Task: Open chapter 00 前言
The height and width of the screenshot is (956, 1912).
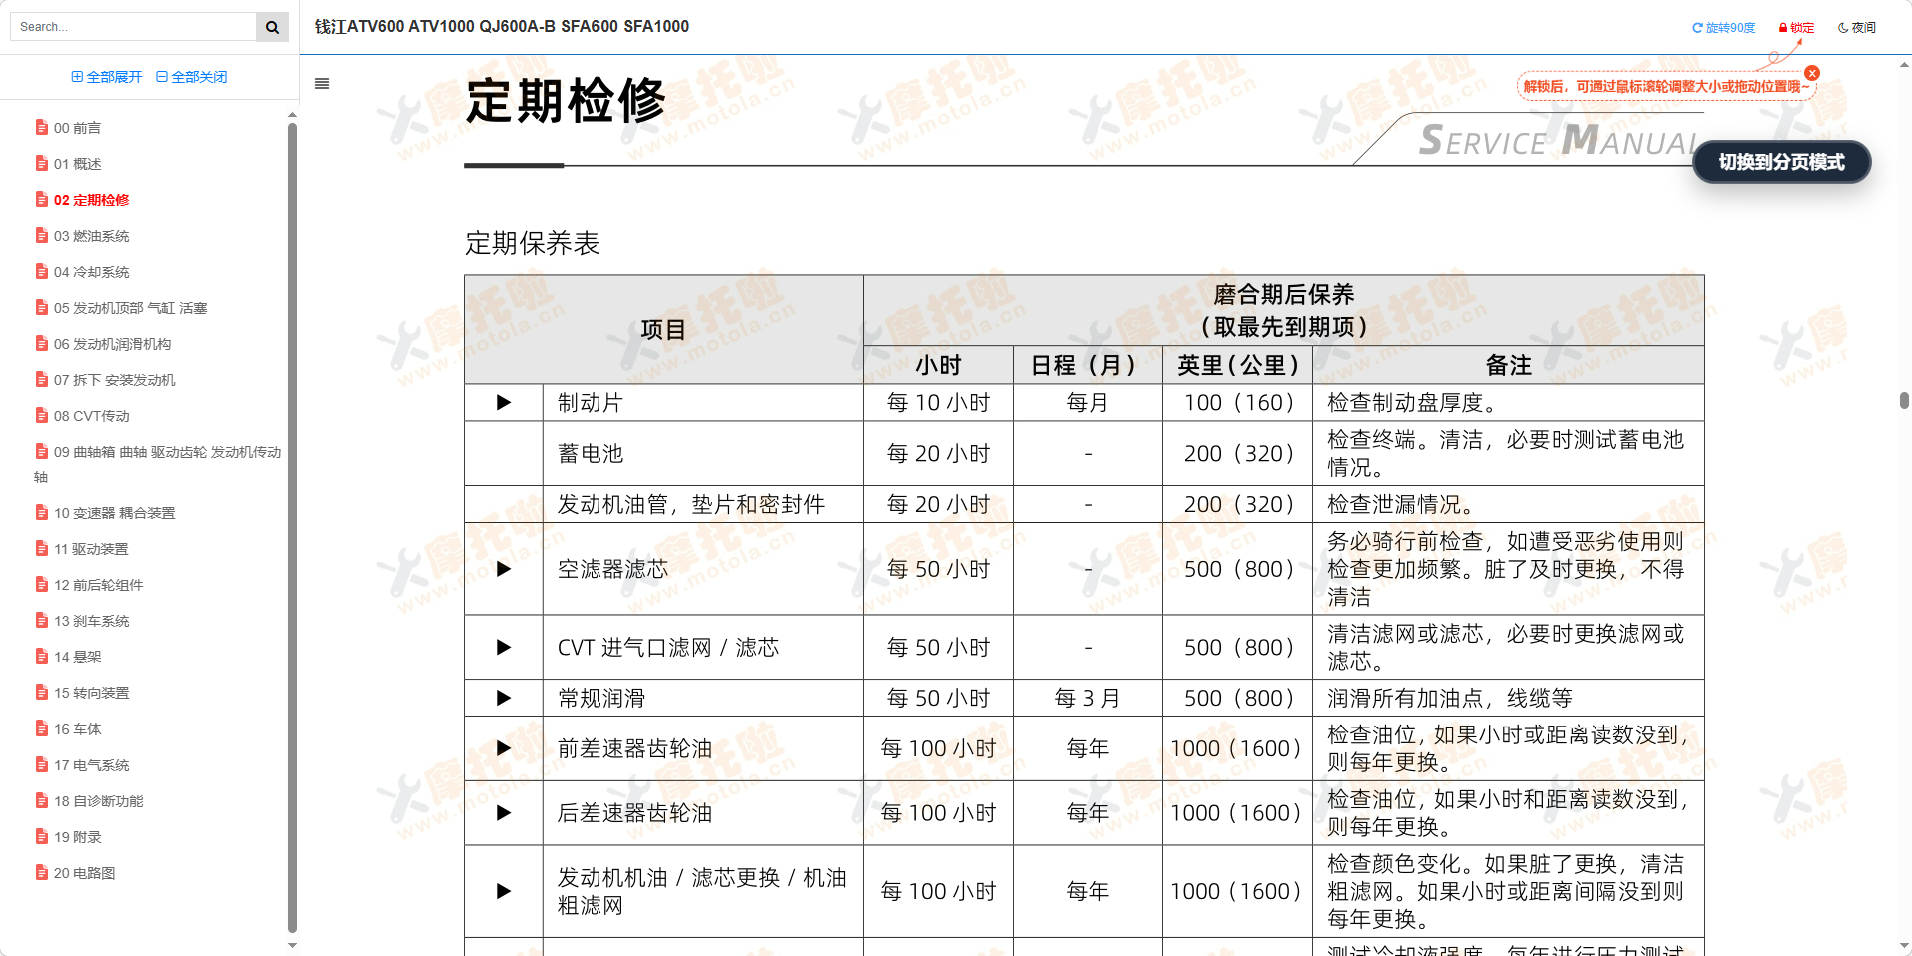Action: (77, 128)
